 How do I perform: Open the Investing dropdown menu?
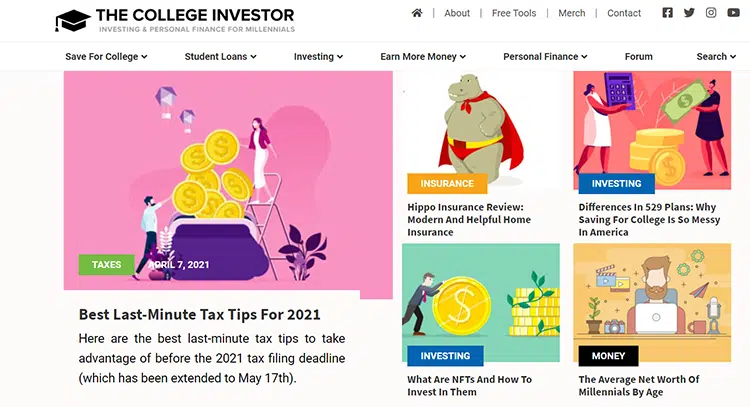[x=318, y=57]
